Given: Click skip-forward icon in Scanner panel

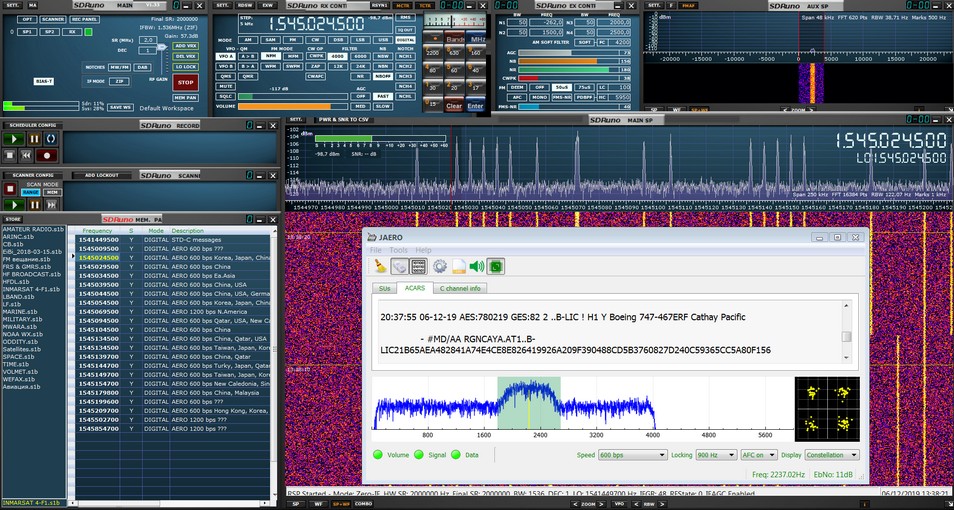Looking at the screenshot, I should coord(52,205).
